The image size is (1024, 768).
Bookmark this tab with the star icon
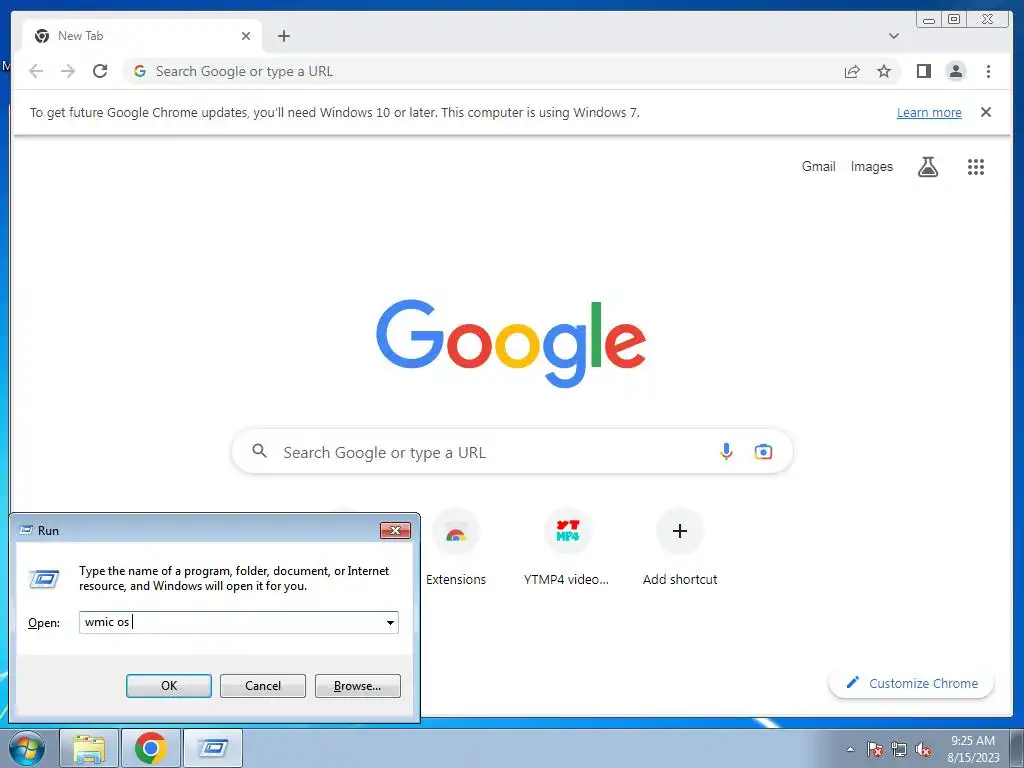(x=884, y=71)
